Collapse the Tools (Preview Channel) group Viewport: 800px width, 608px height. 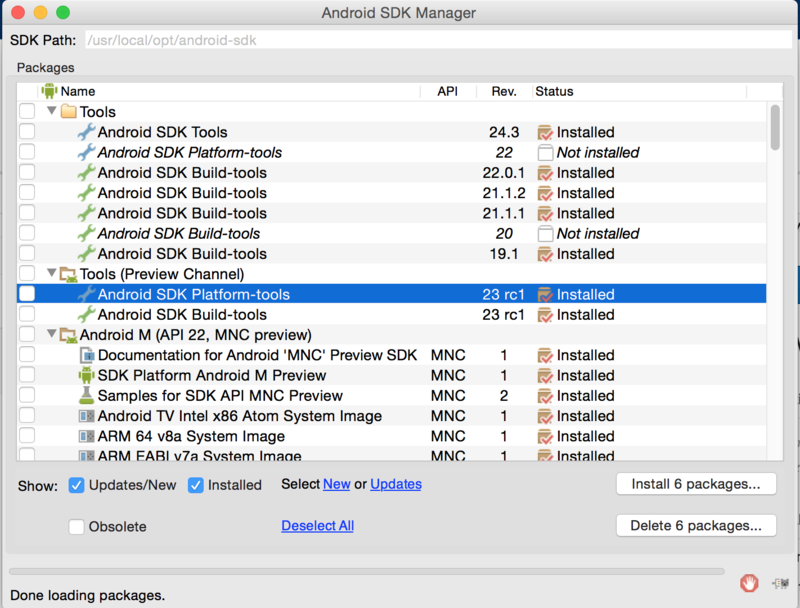51,274
